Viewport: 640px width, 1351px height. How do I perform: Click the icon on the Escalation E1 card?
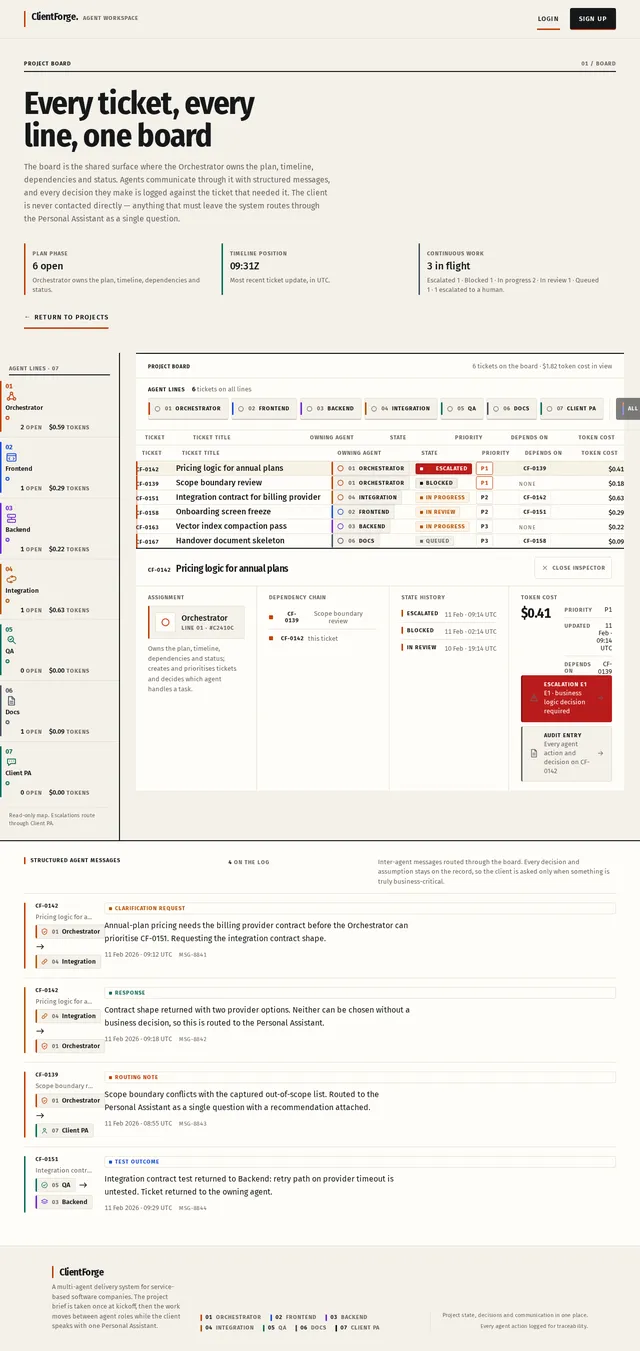click(x=533, y=699)
